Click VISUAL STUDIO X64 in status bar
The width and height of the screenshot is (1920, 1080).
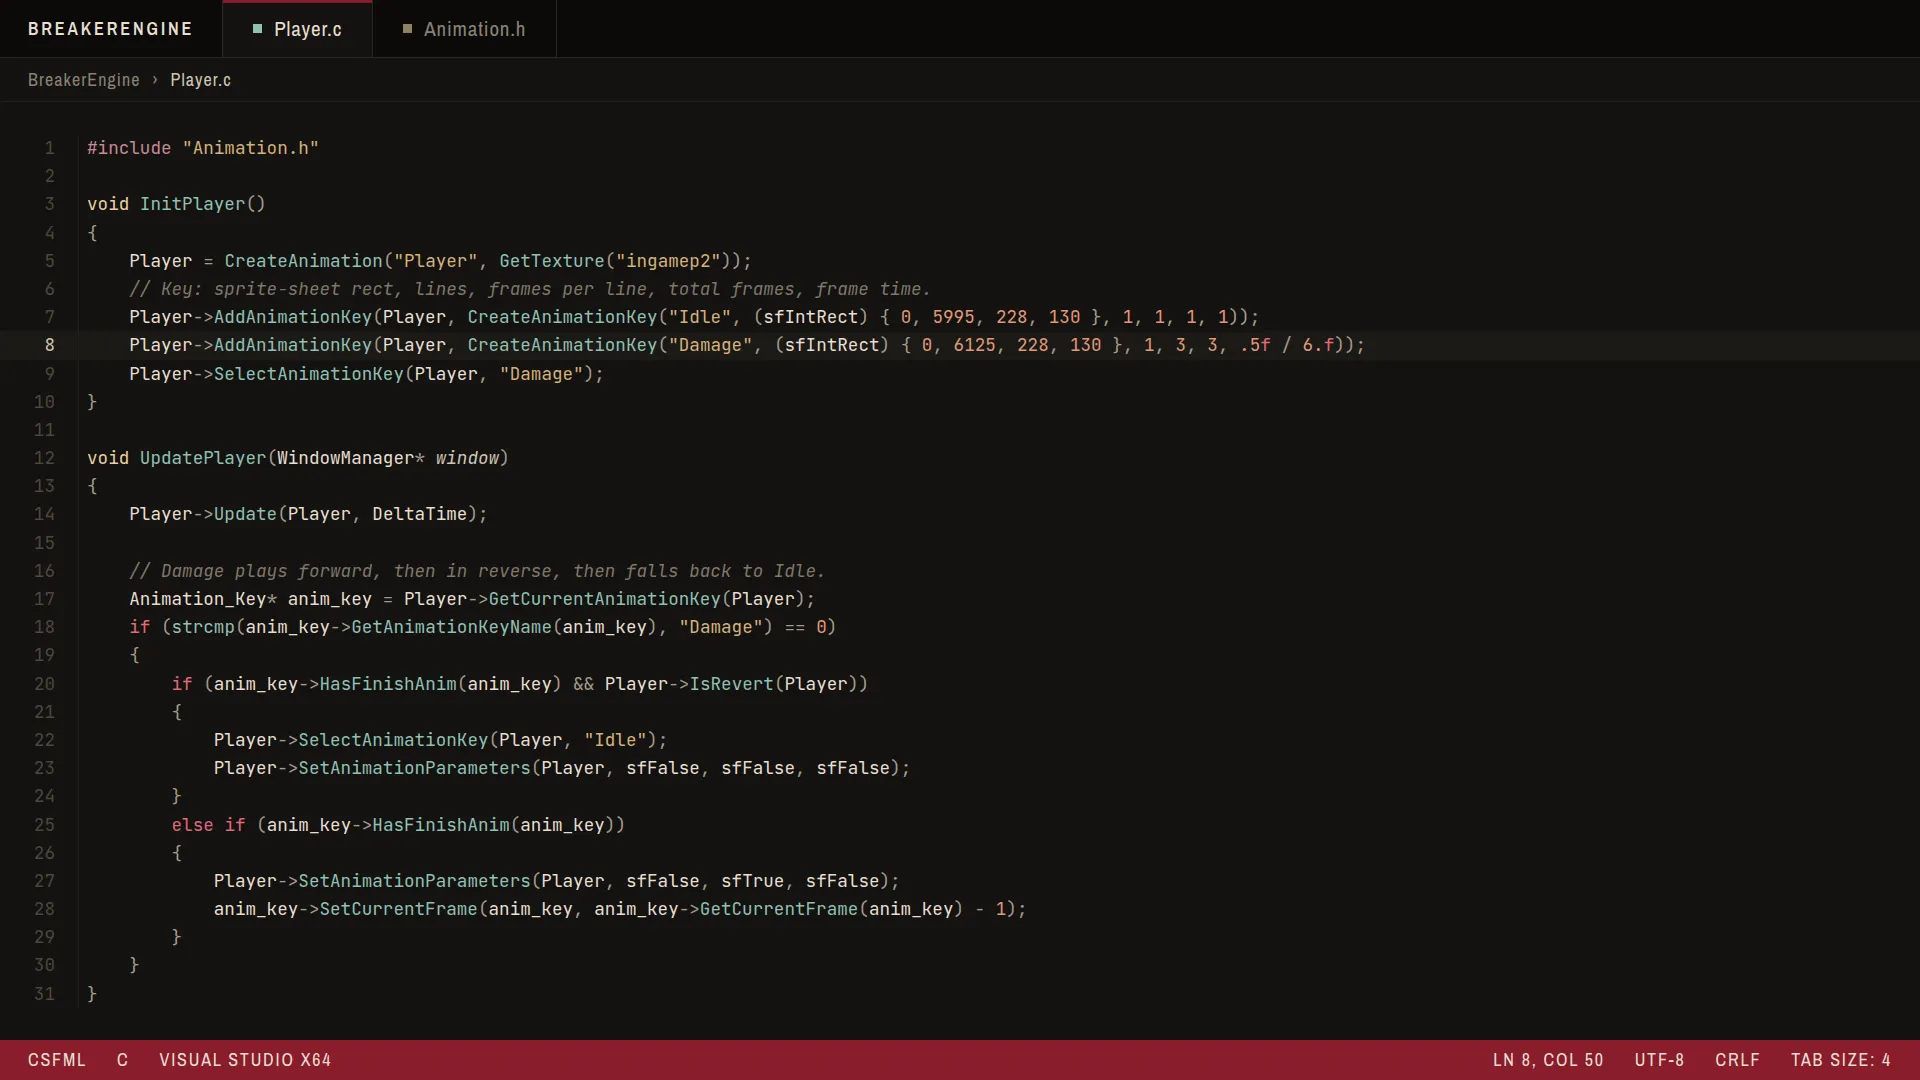tap(245, 1060)
